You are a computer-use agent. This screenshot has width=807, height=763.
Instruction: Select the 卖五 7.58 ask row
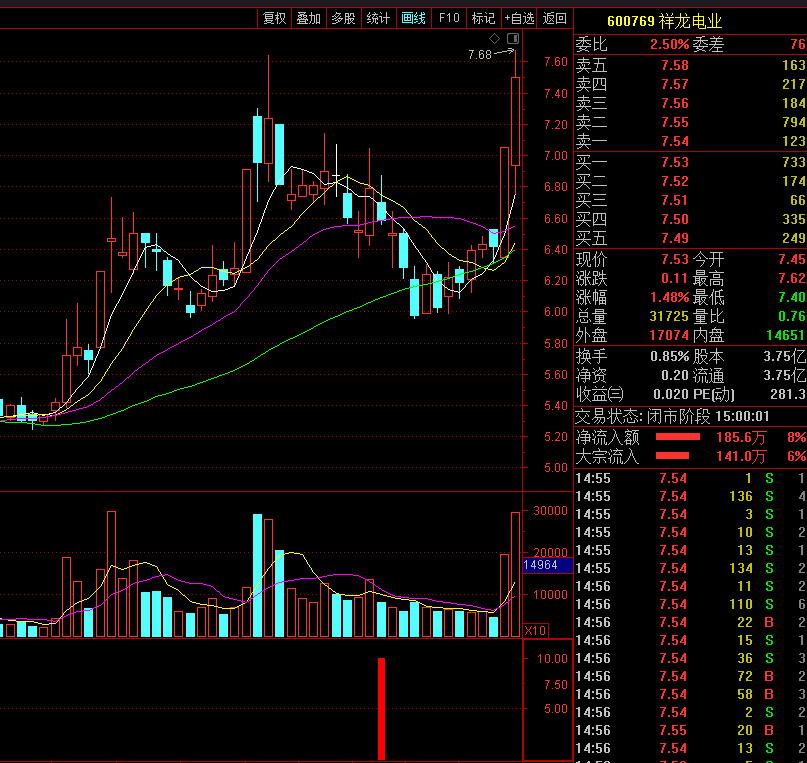(x=690, y=65)
